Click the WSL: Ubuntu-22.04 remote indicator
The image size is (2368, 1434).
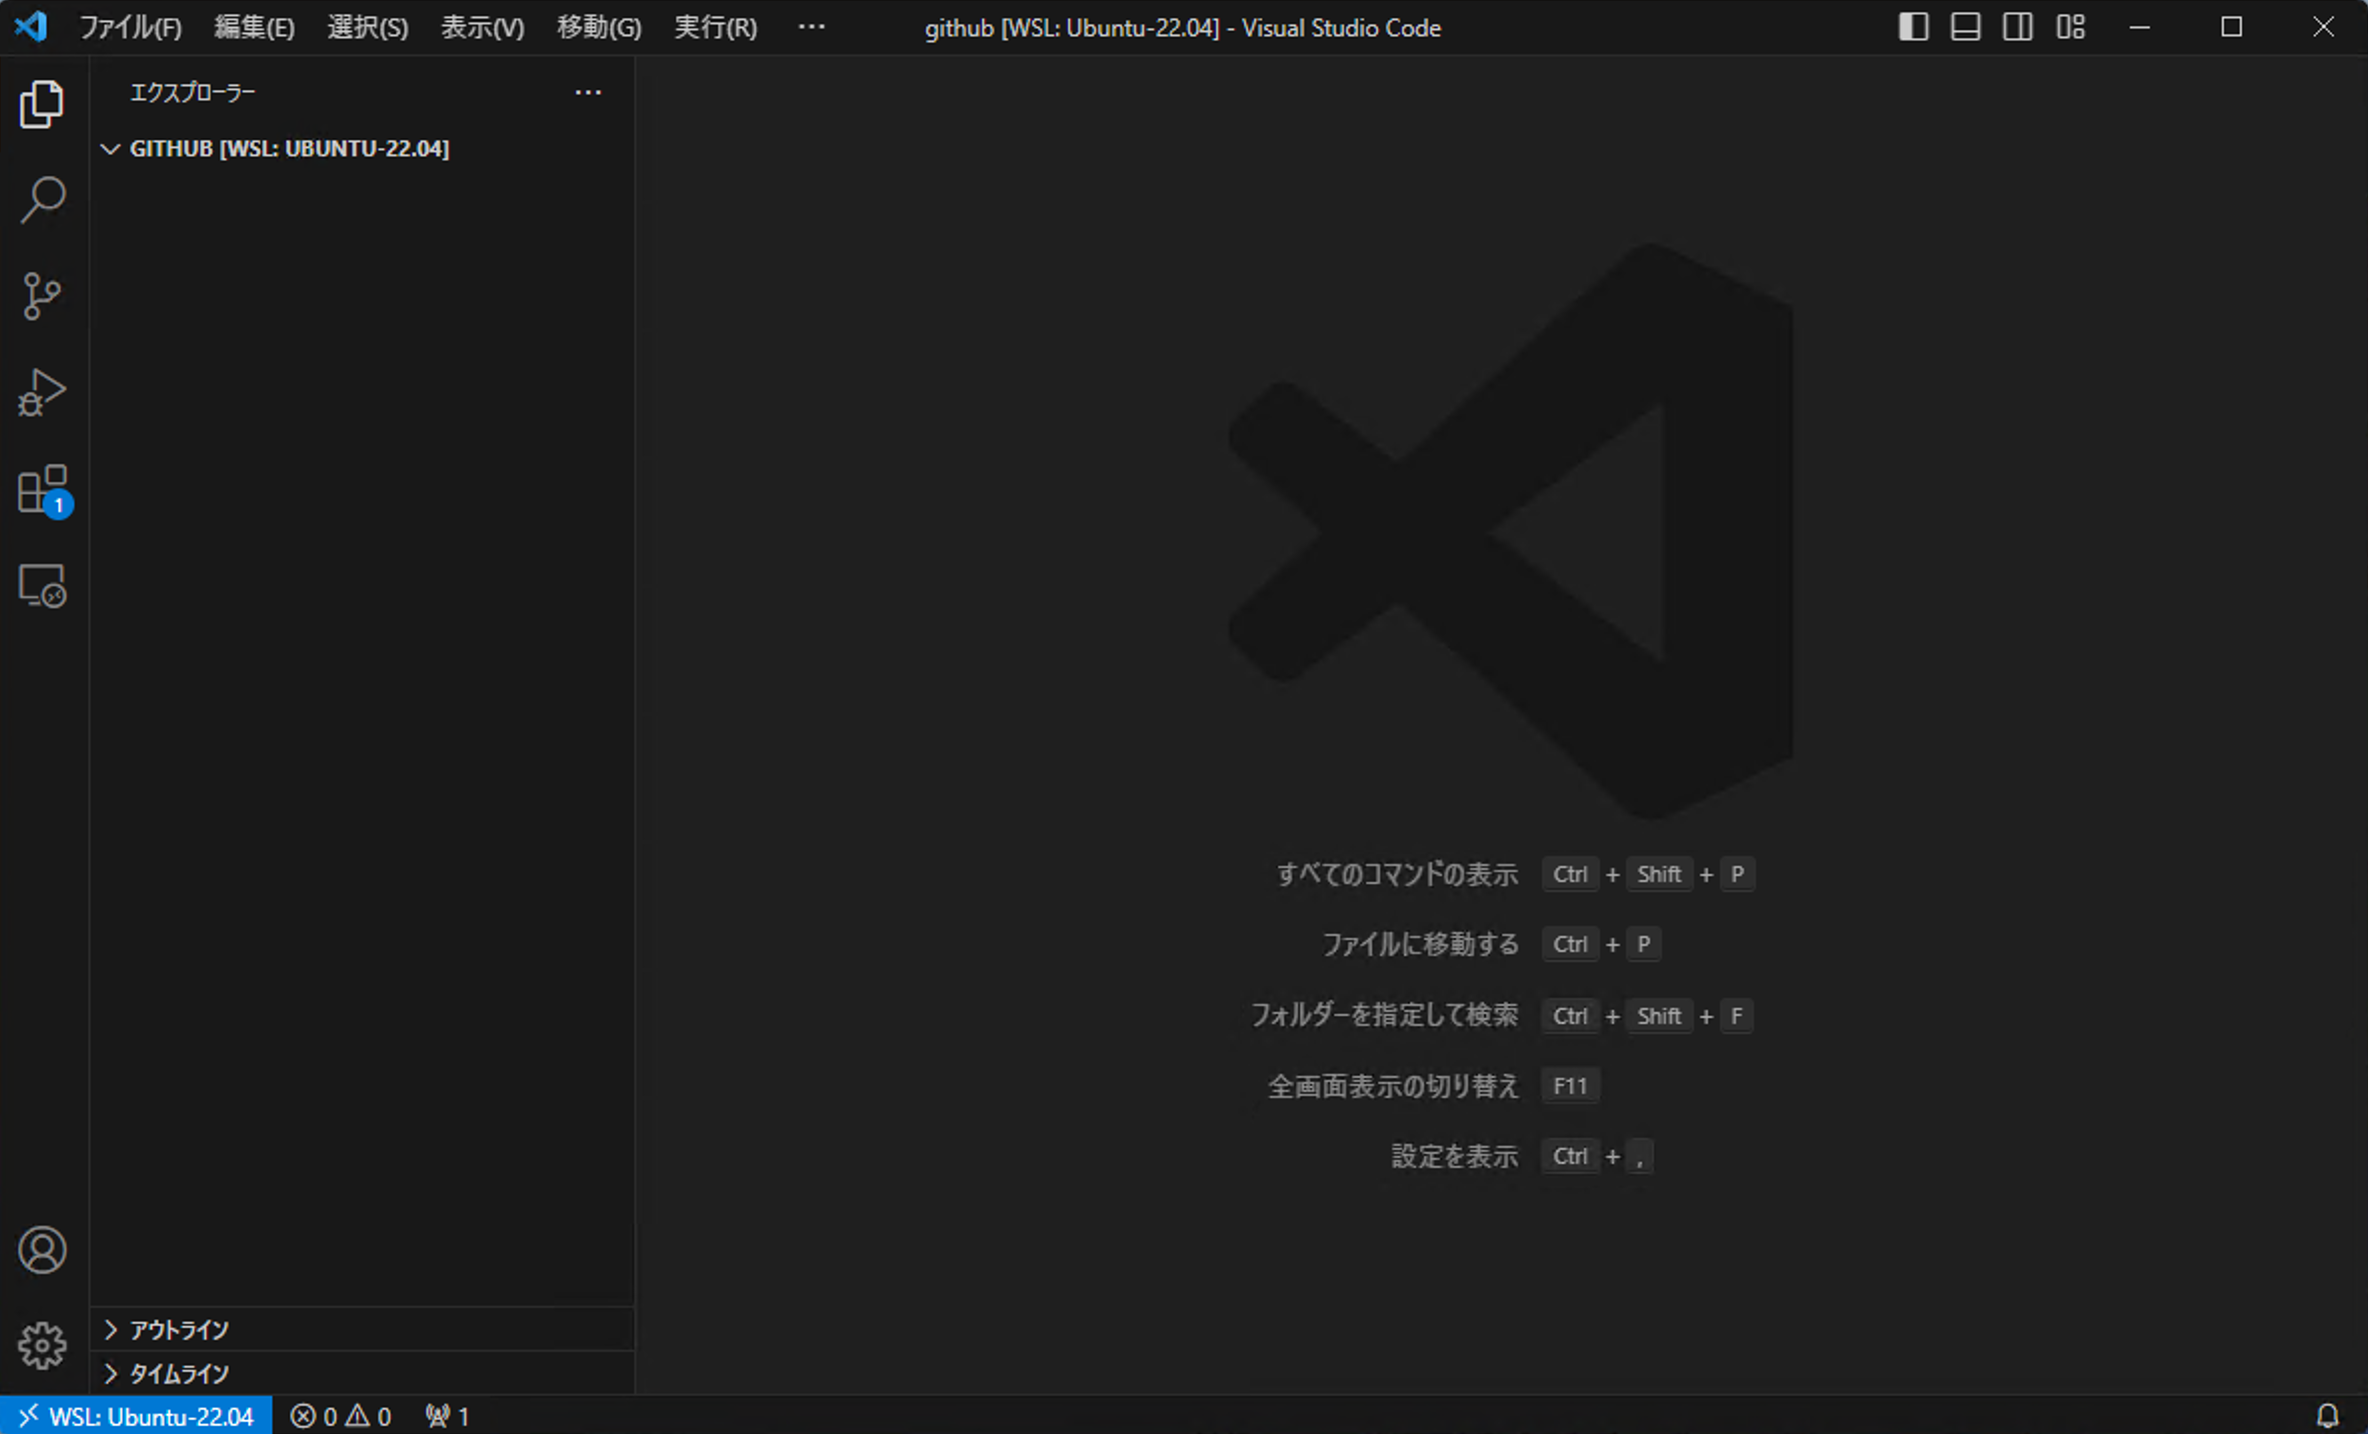coord(136,1416)
